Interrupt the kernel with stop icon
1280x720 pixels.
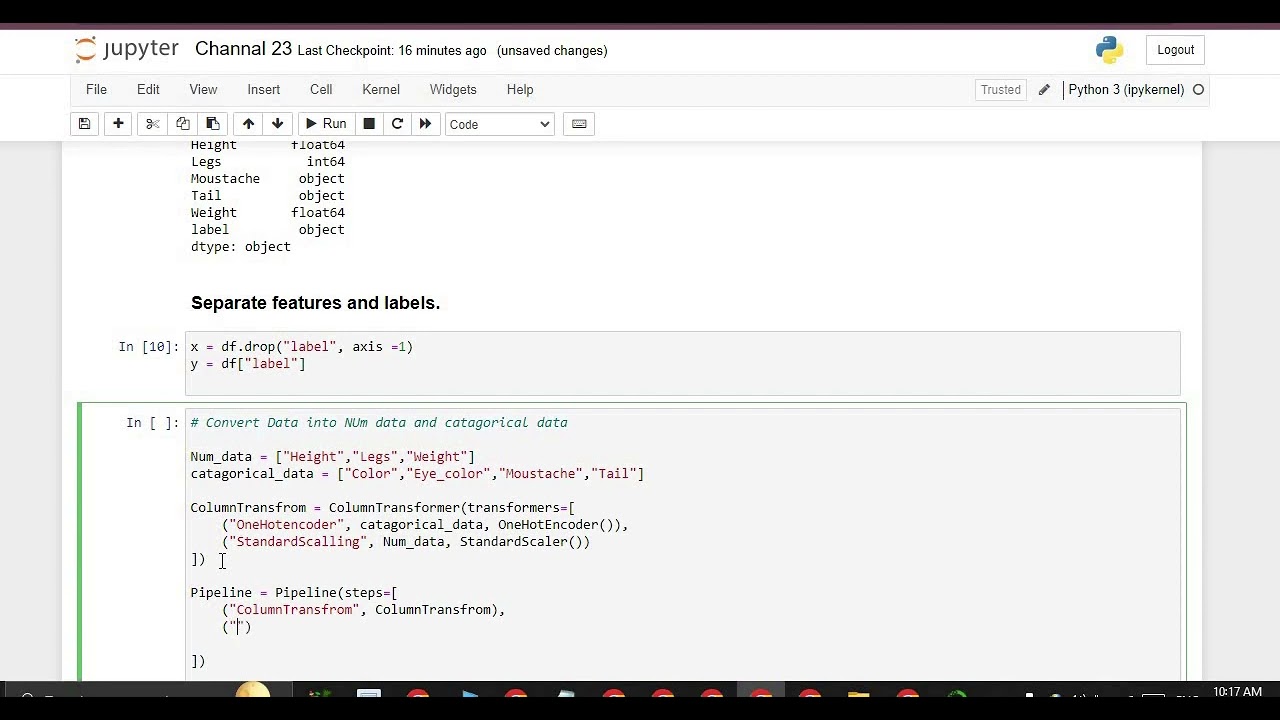tap(368, 124)
